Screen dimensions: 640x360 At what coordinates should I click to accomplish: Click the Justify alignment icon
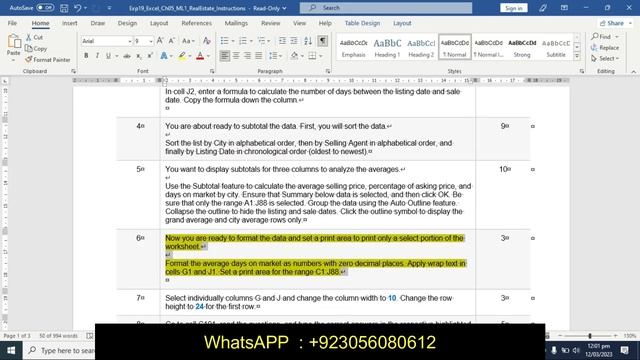click(x=259, y=56)
